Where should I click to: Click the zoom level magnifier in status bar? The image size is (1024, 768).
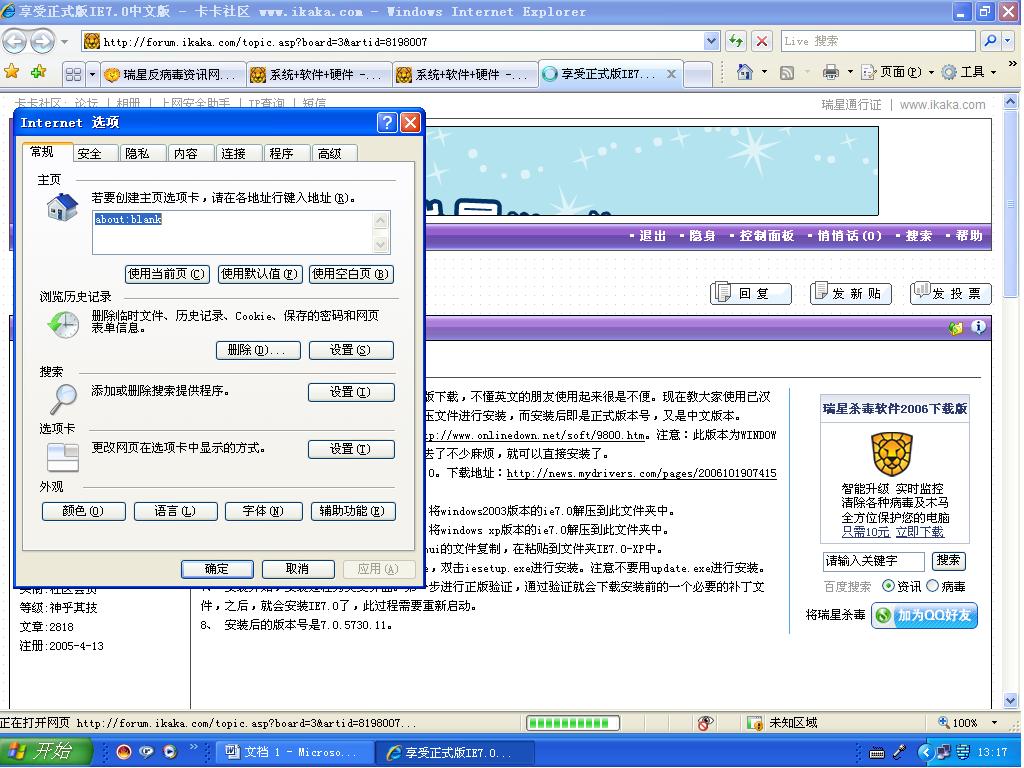943,722
